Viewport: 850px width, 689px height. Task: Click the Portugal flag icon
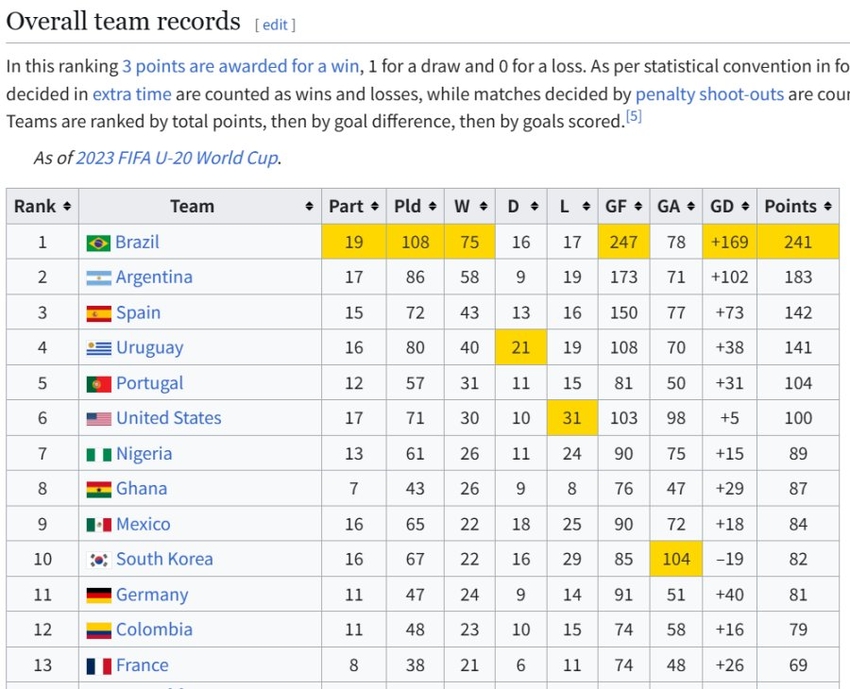(98, 384)
